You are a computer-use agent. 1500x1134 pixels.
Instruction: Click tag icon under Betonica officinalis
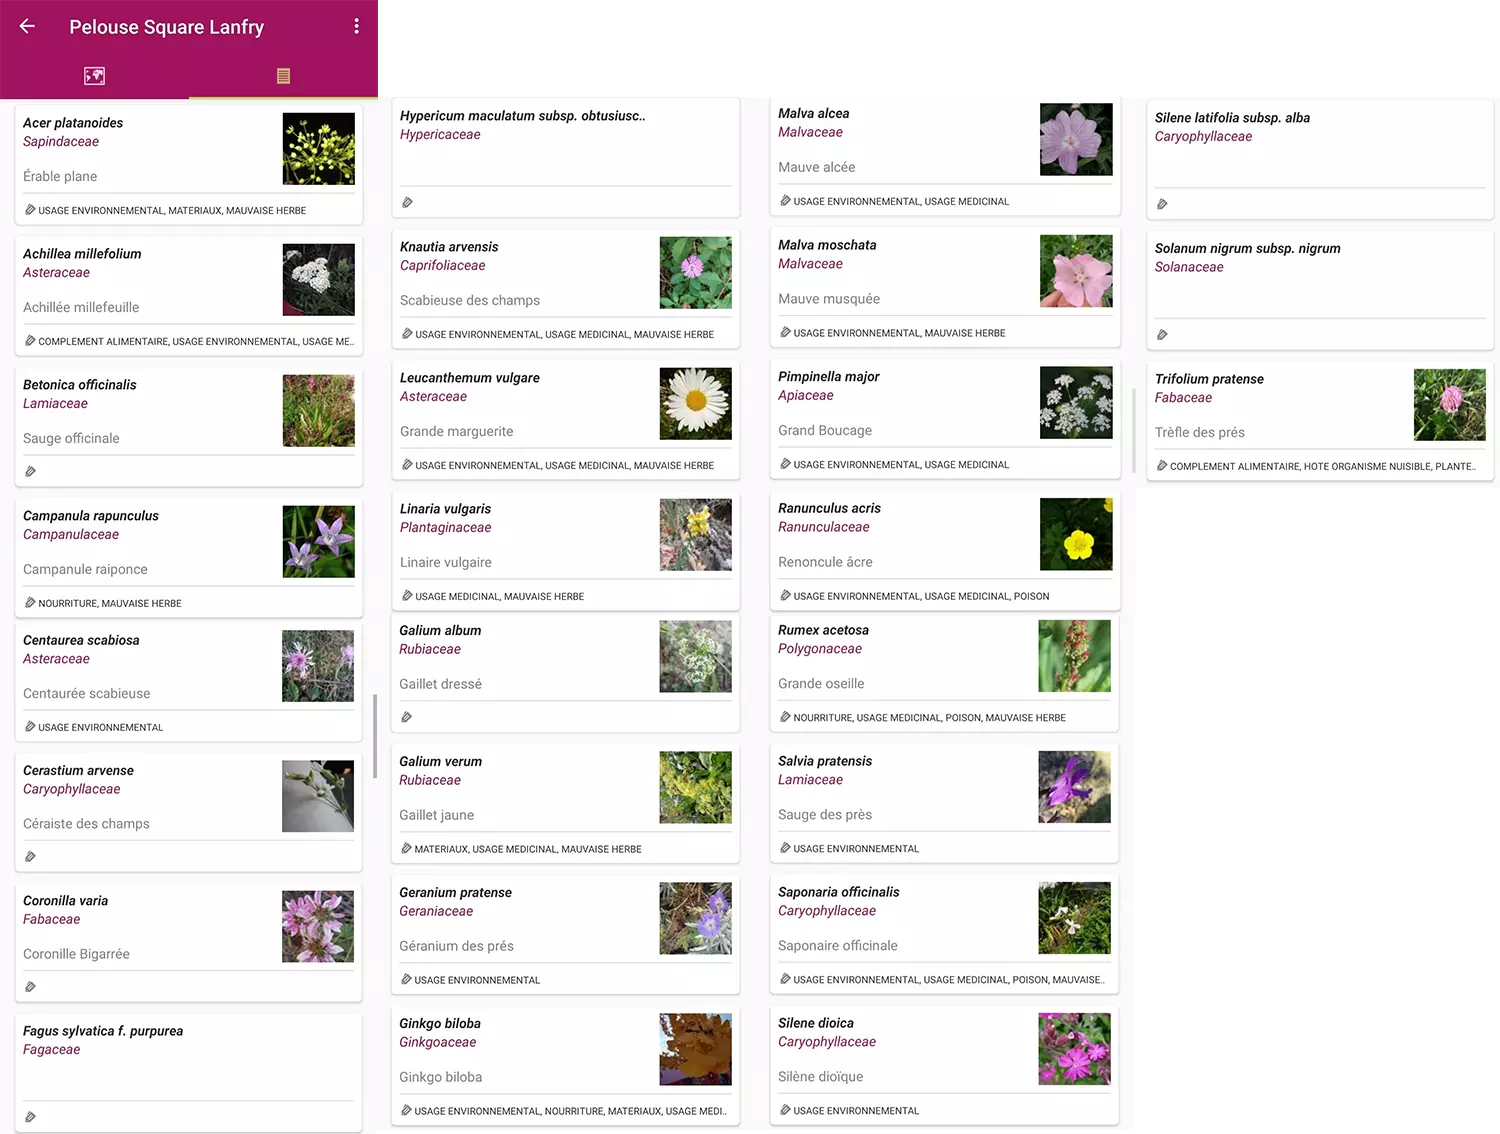click(x=31, y=471)
